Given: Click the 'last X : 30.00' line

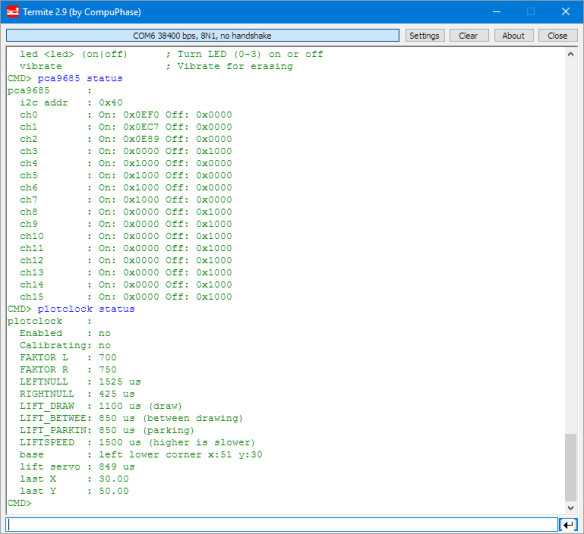Looking at the screenshot, I should point(74,479).
